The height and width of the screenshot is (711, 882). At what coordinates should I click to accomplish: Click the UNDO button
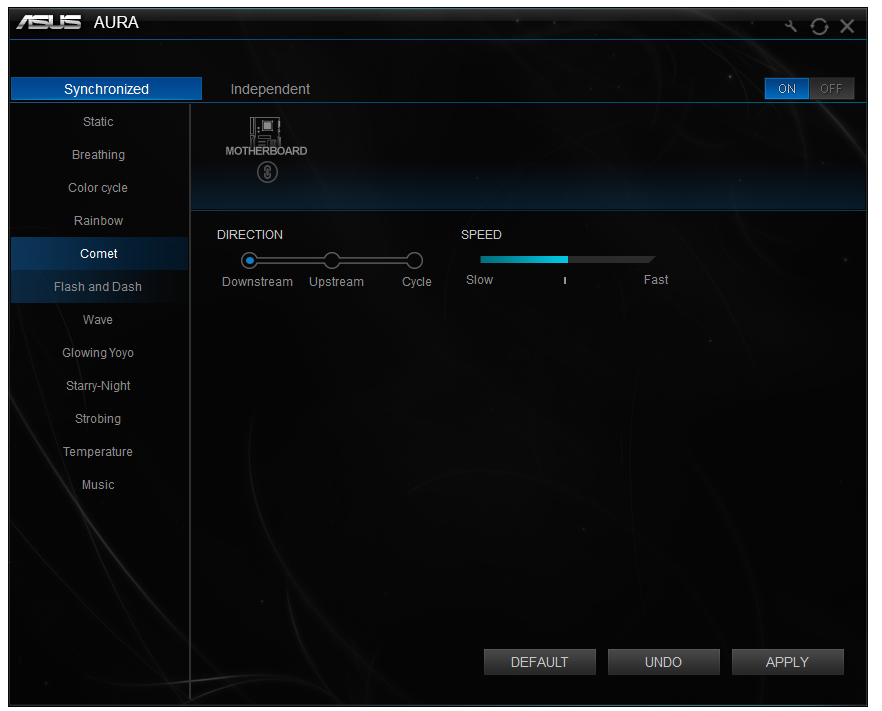(x=663, y=662)
